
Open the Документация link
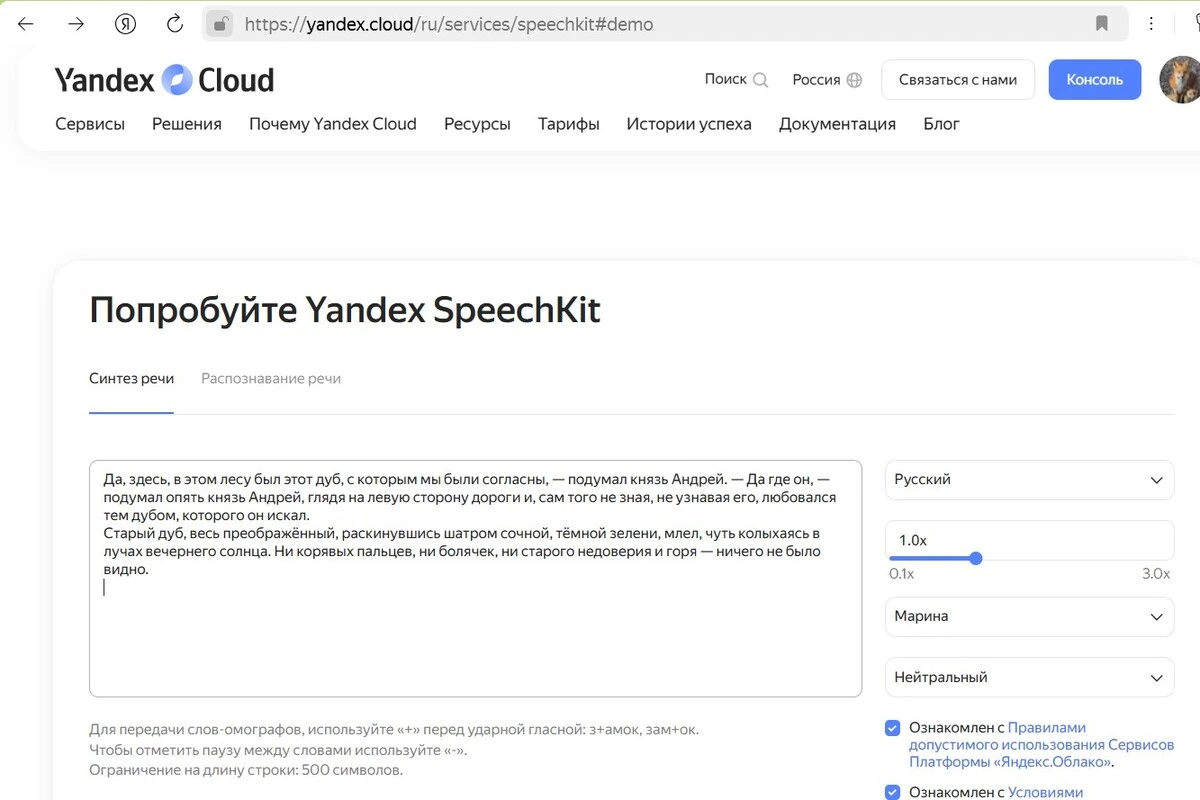click(x=837, y=124)
